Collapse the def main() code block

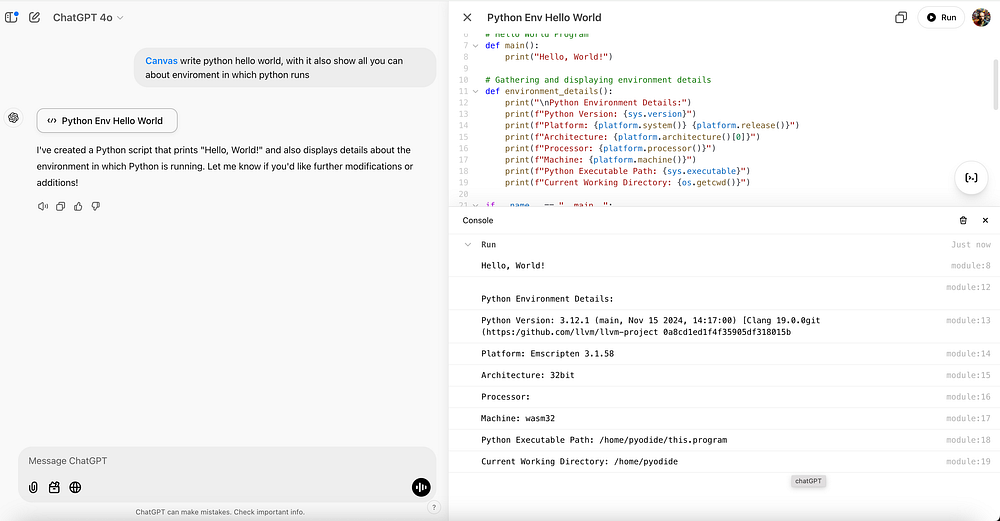click(x=475, y=46)
